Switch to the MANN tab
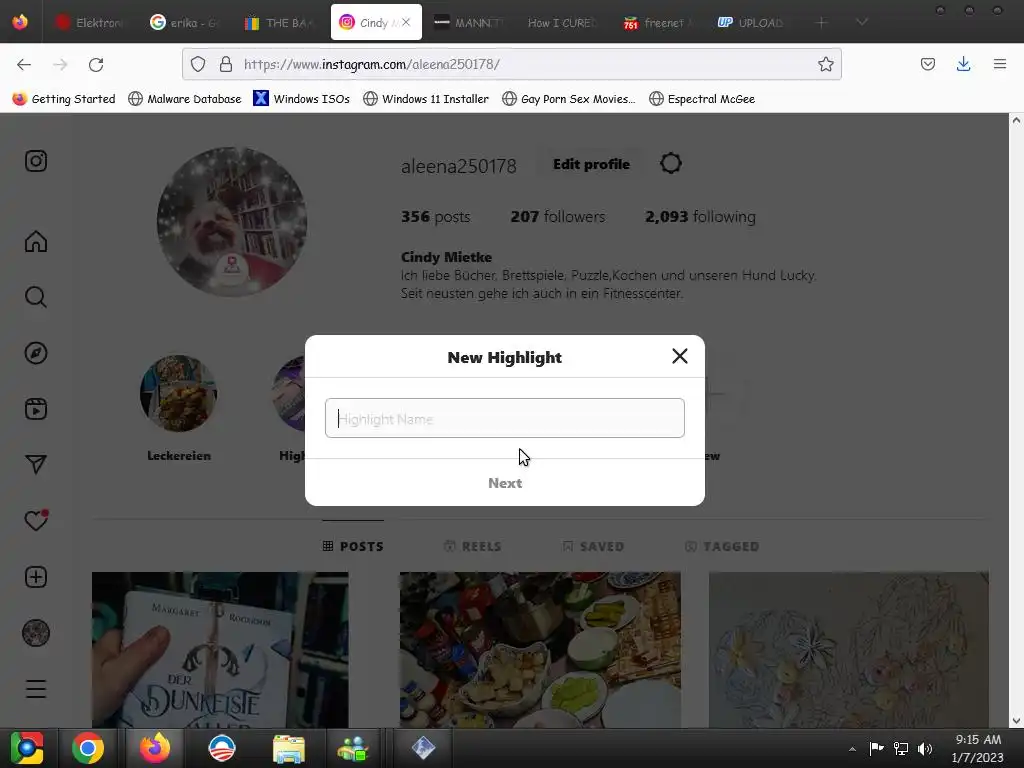Image resolution: width=1024 pixels, height=768 pixels. (x=470, y=22)
